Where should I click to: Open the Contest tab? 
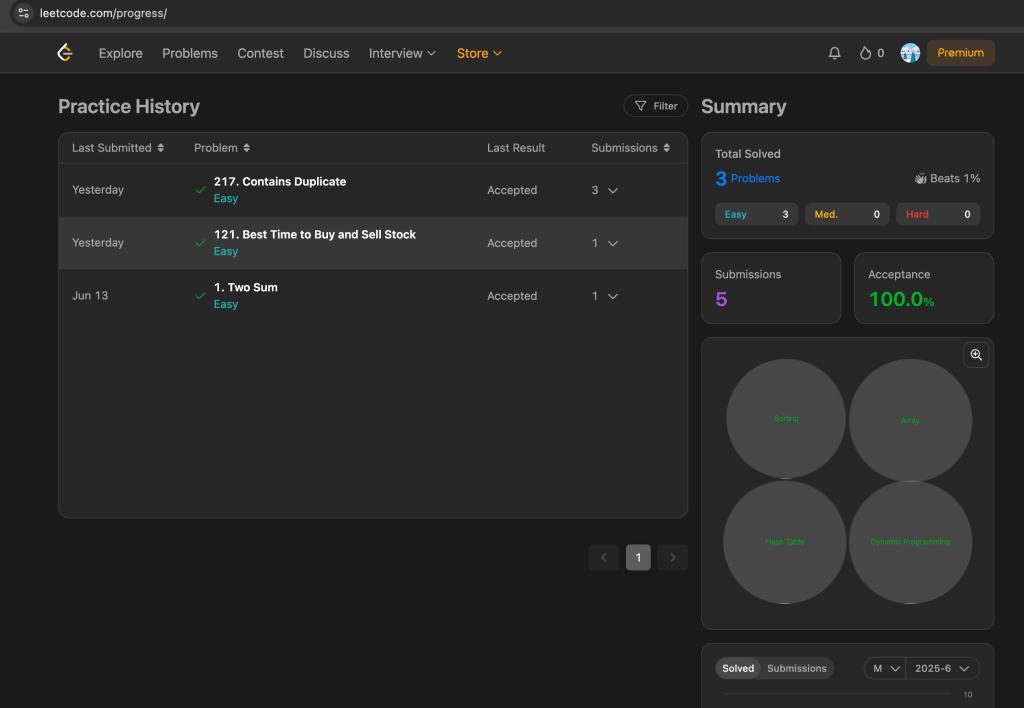click(260, 53)
